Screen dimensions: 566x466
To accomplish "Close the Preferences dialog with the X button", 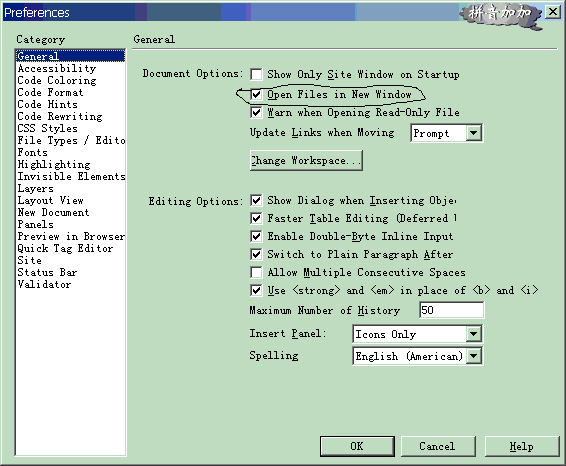I will coord(553,12).
